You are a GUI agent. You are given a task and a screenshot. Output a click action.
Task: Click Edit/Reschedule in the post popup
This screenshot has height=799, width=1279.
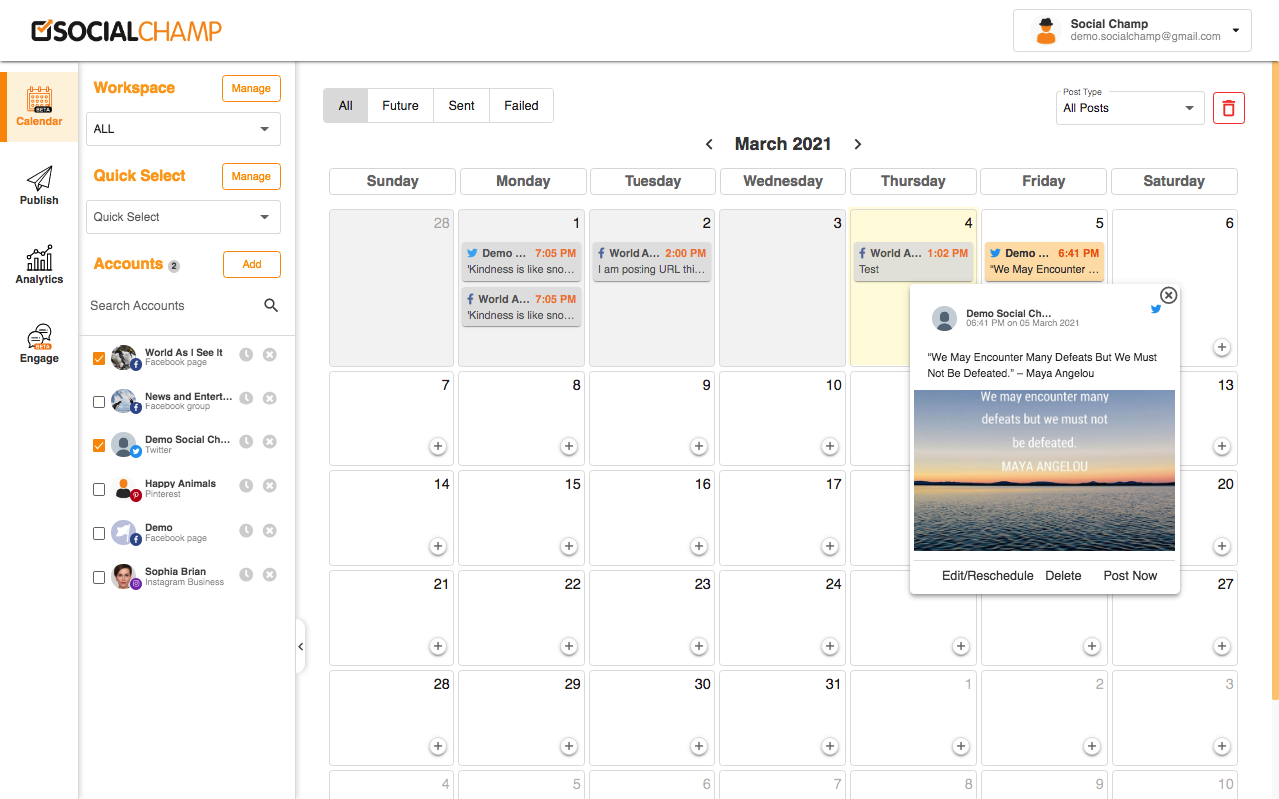(x=987, y=576)
